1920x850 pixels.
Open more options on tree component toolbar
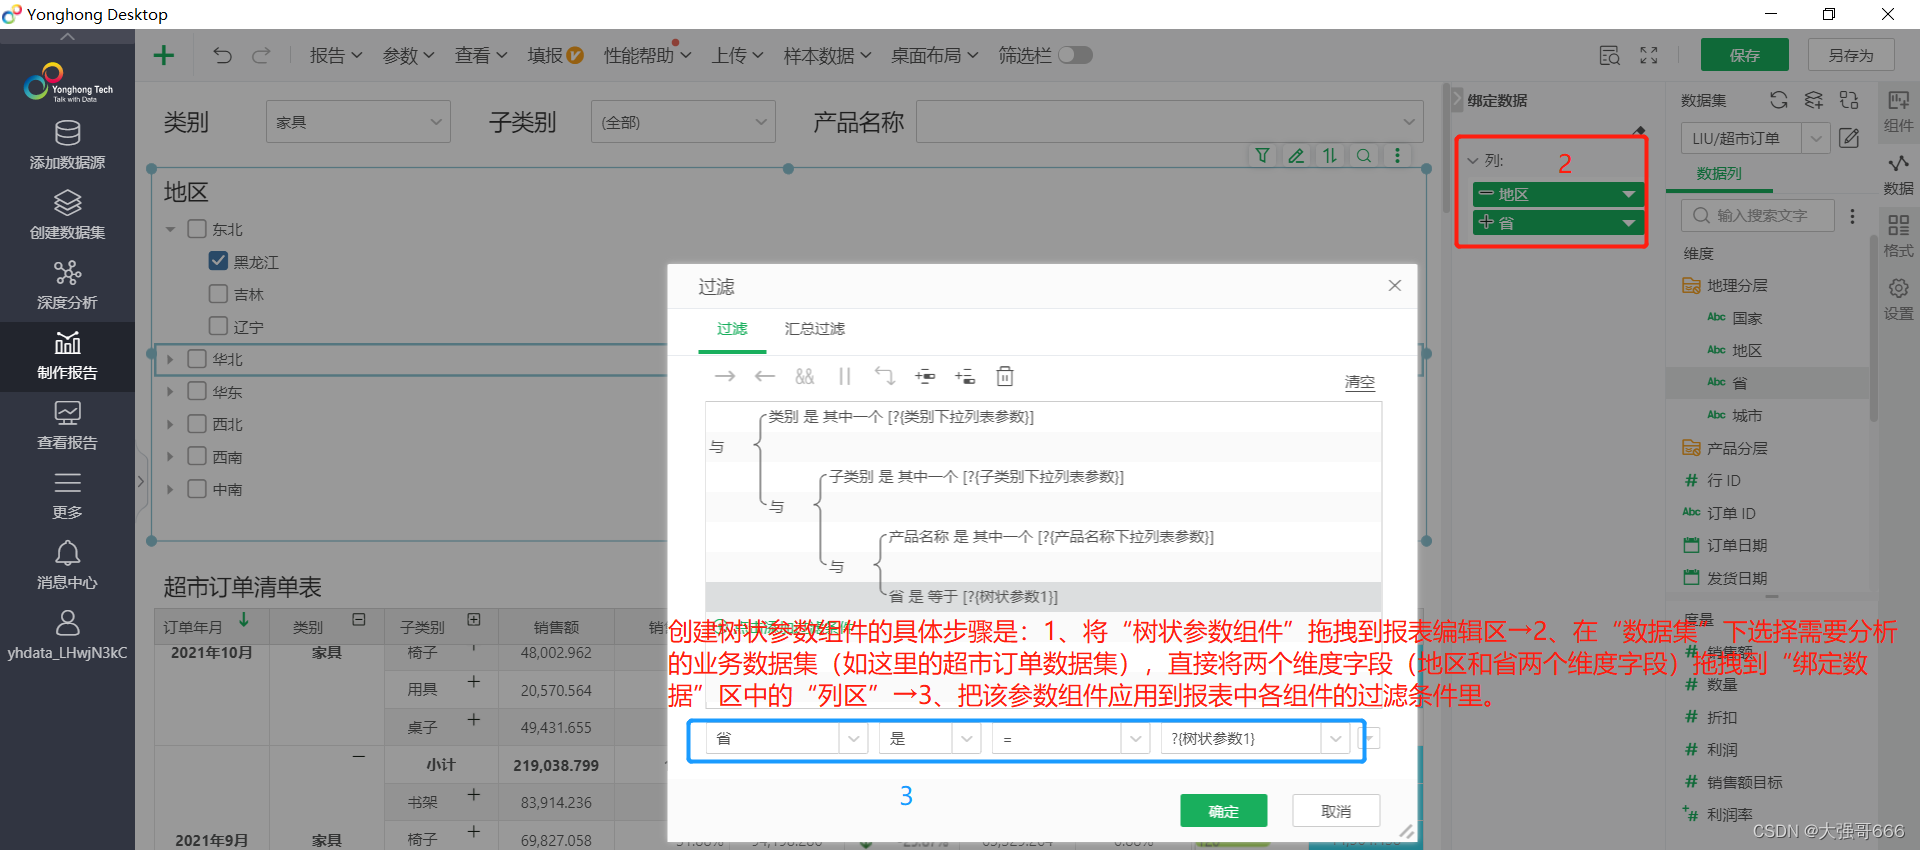[1397, 155]
